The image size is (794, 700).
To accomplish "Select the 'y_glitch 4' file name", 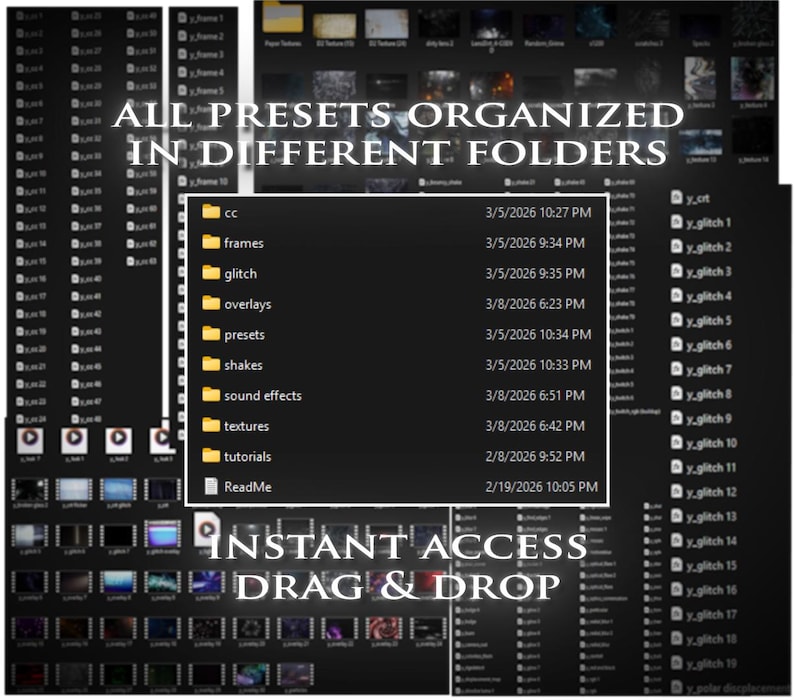I will click(708, 297).
